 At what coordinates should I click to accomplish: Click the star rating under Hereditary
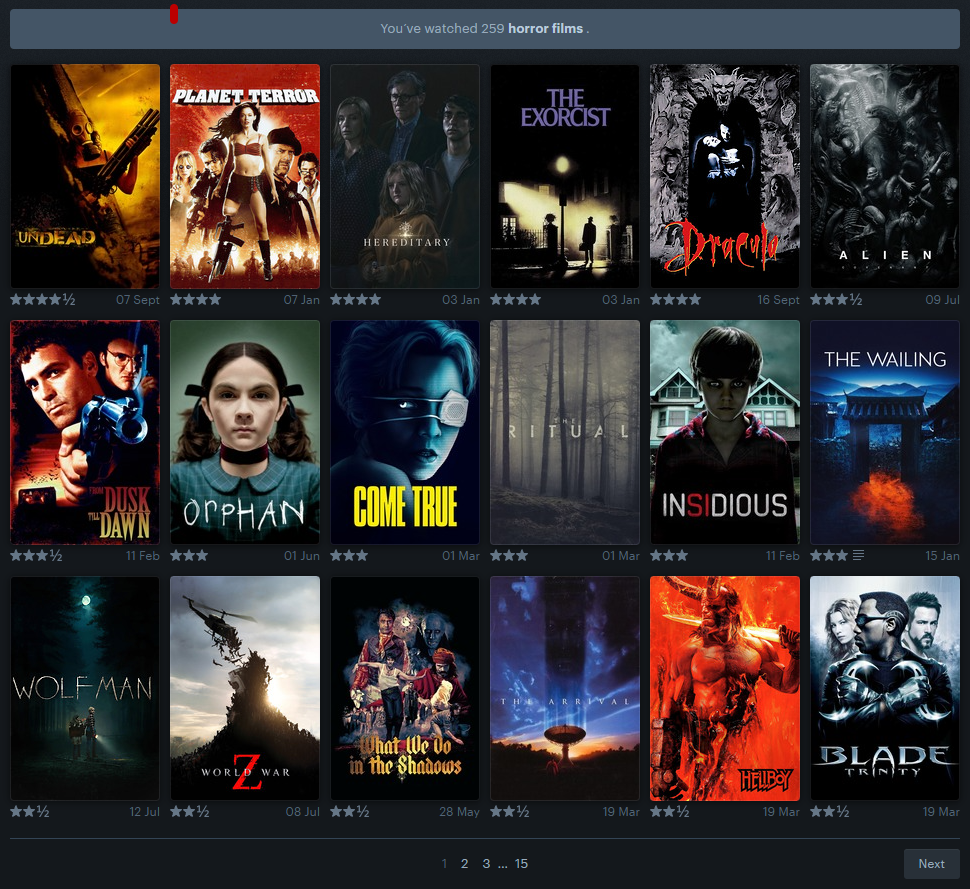[x=356, y=299]
